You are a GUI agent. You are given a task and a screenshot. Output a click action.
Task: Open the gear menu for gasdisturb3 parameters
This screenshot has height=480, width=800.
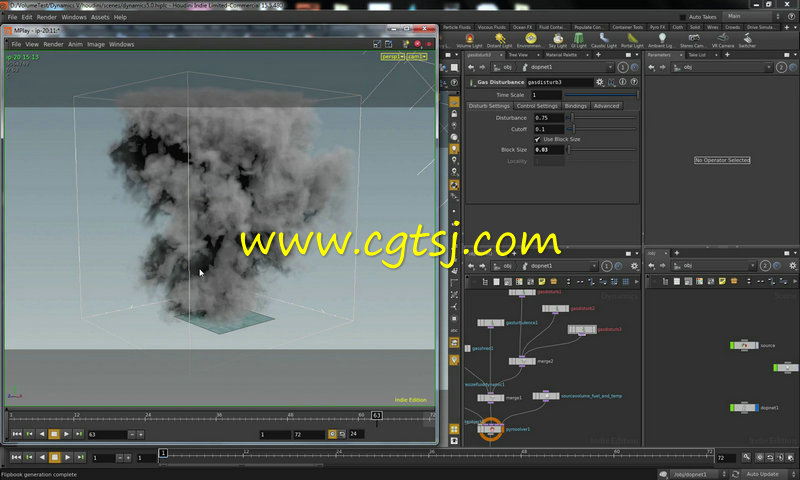click(599, 82)
